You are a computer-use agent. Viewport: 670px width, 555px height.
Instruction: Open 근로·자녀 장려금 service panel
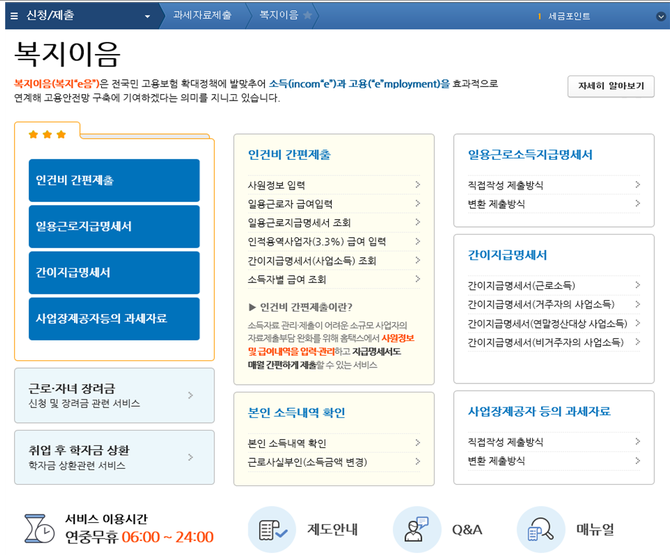click(x=114, y=395)
